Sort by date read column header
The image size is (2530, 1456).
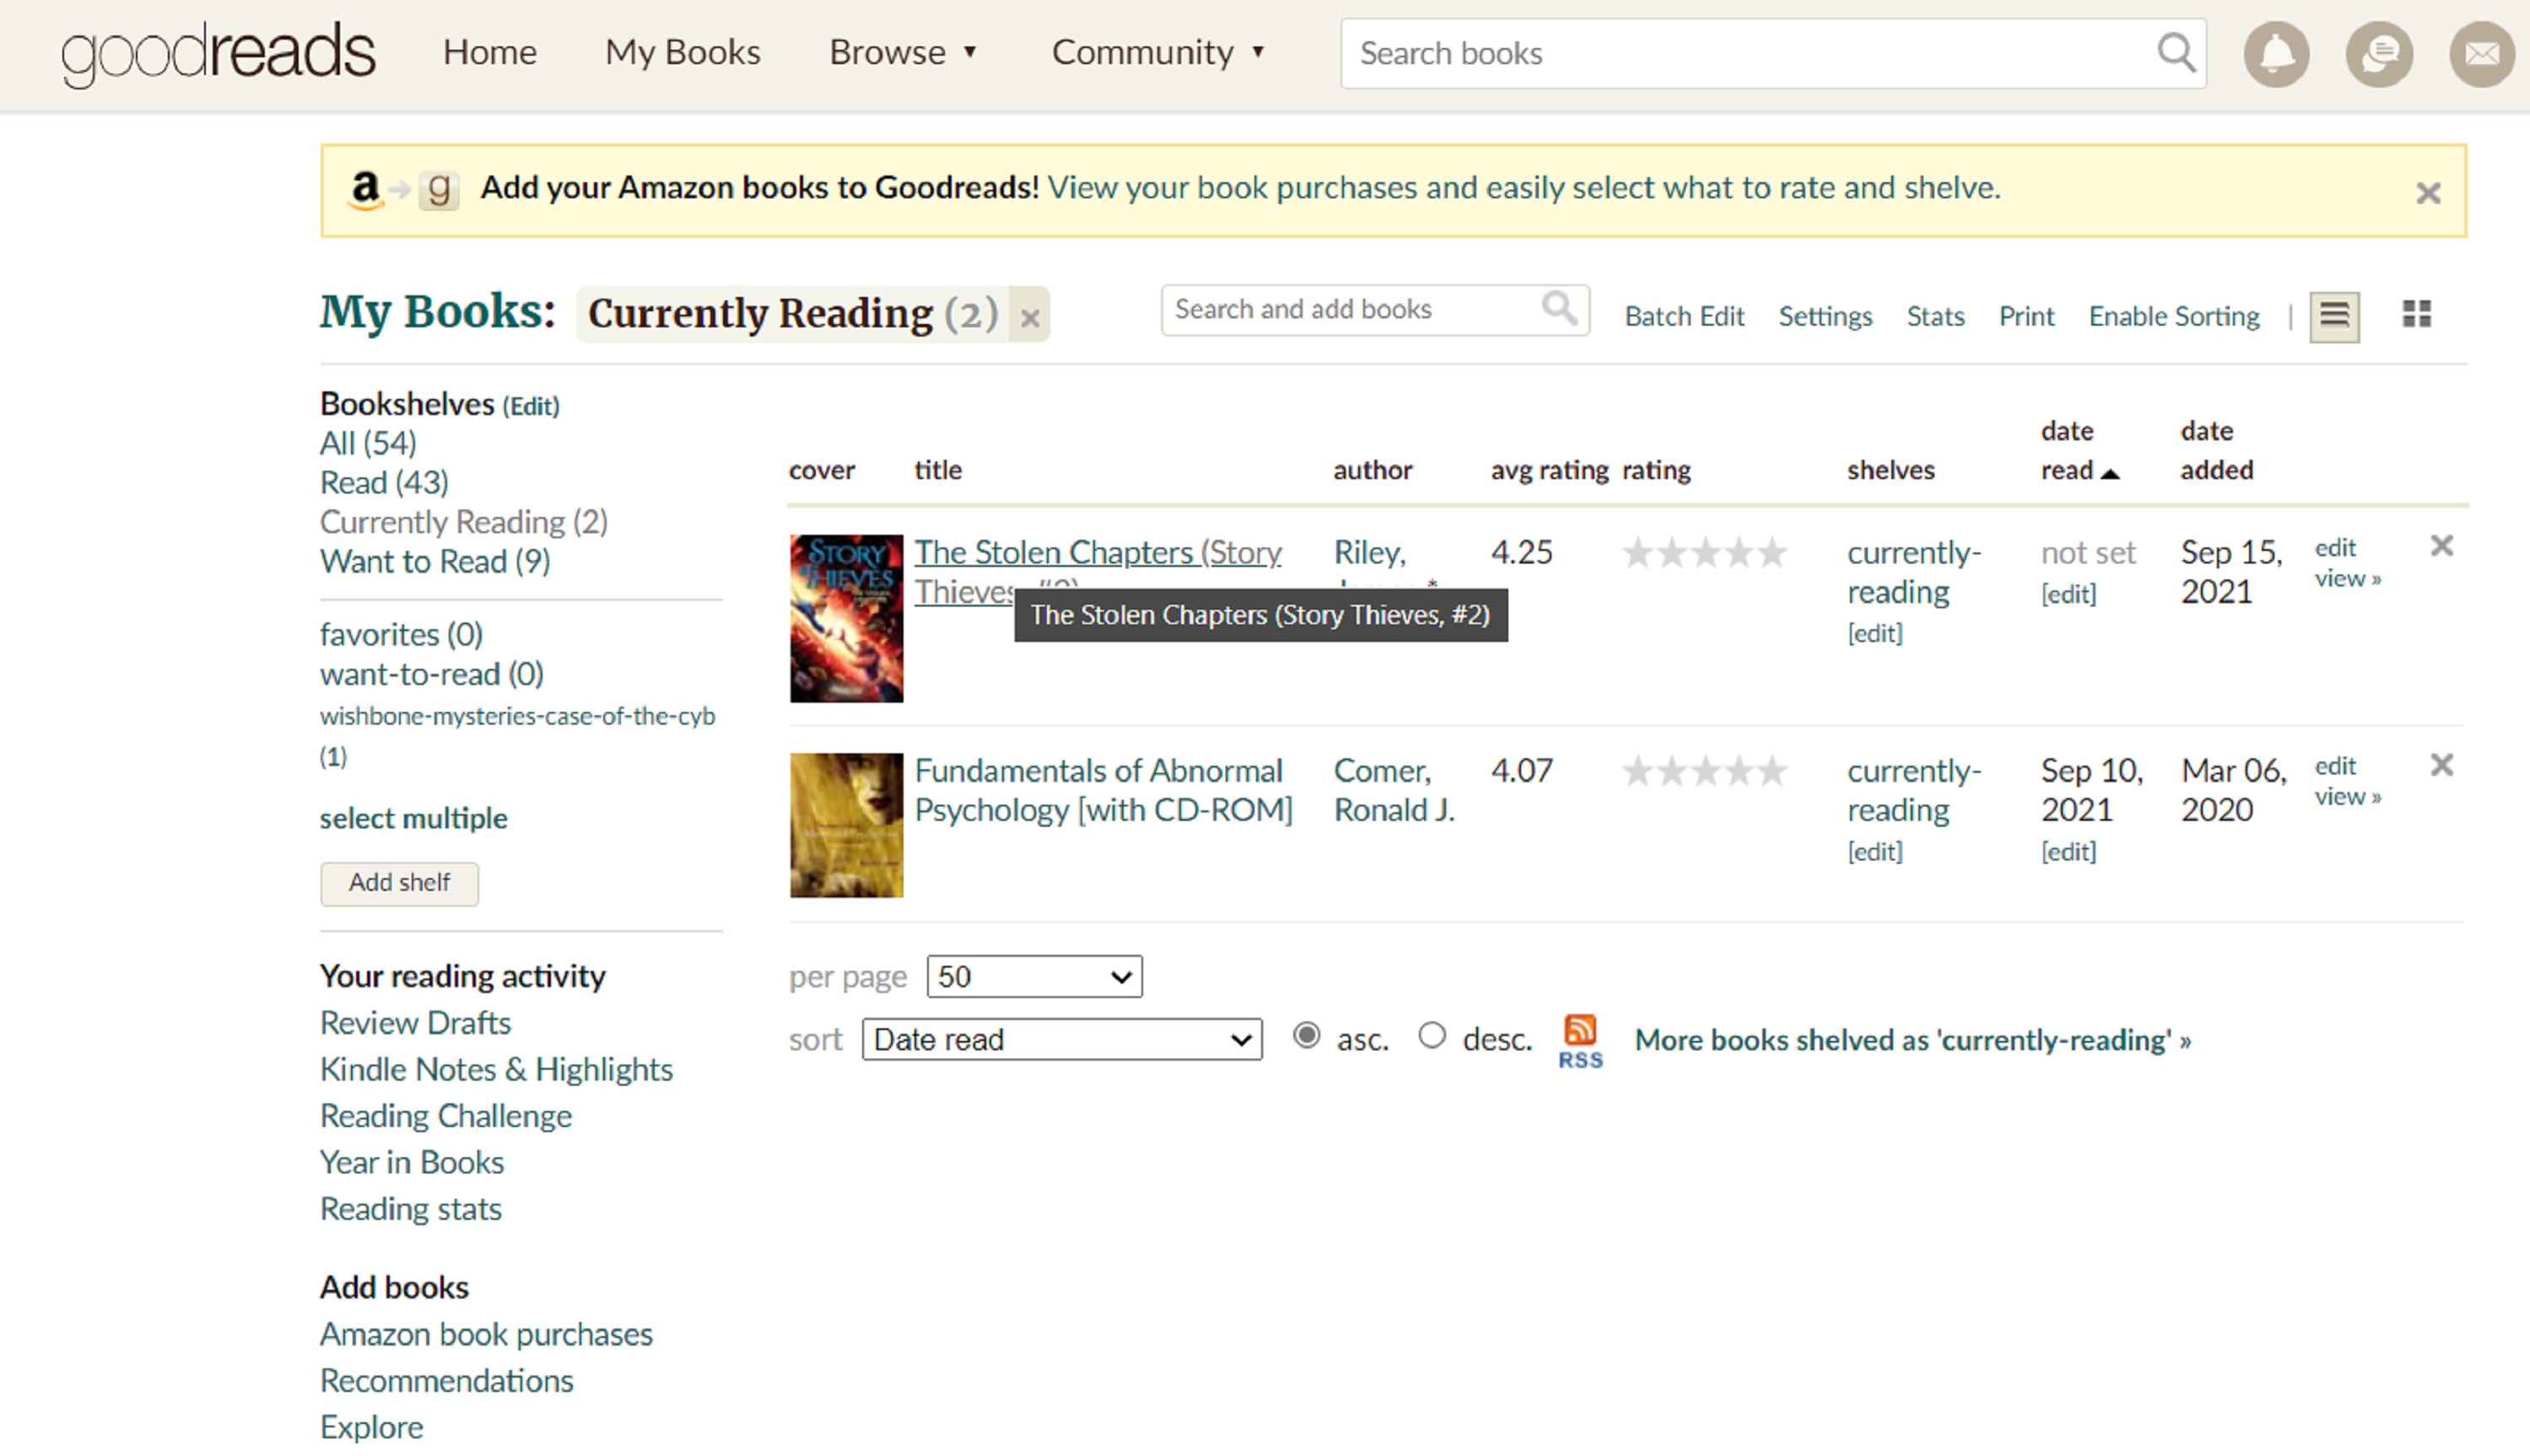tap(2079, 450)
